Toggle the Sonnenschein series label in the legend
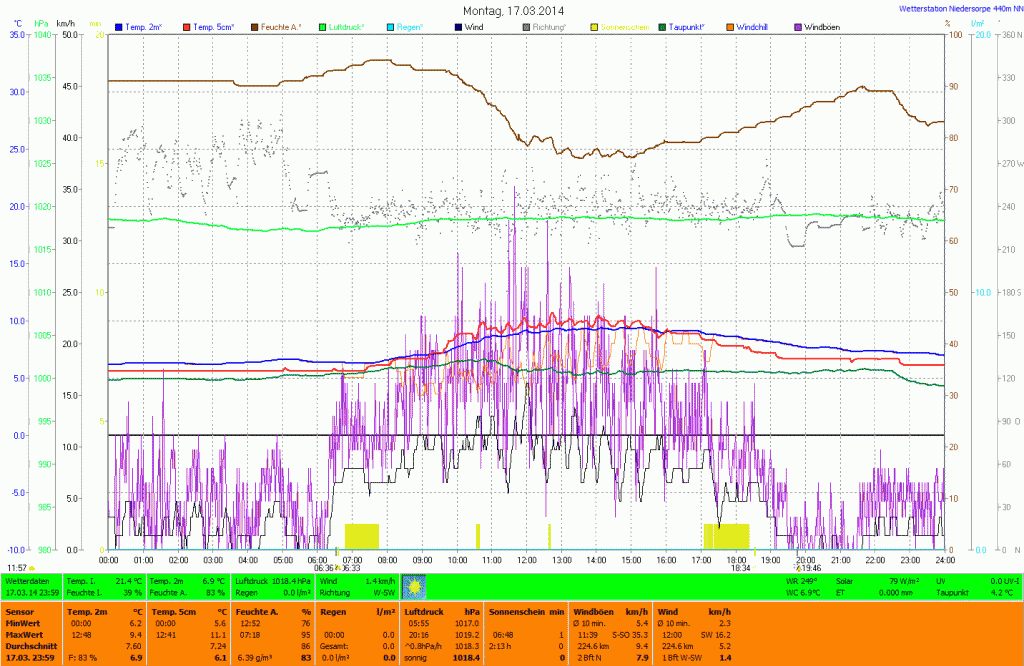Screen dimensions: 1024x666 coord(624,27)
